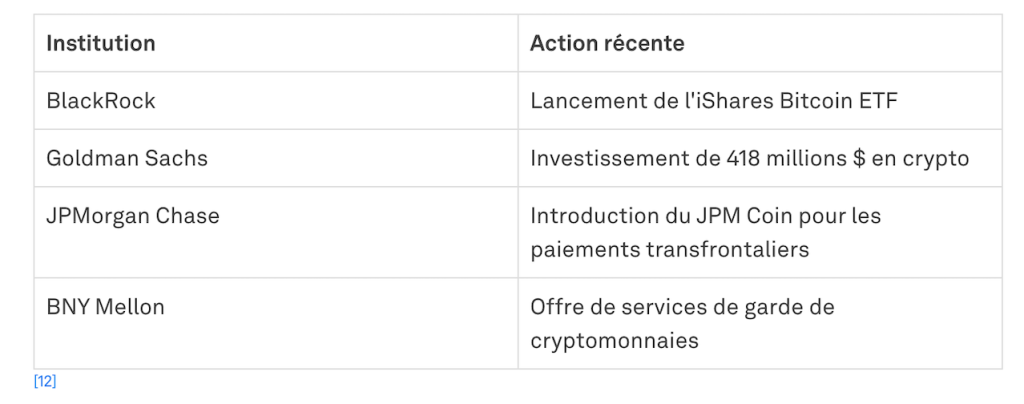Select the BNY Mellon table cell
Image resolution: width=1024 pixels, height=404 pixels.
pos(105,307)
